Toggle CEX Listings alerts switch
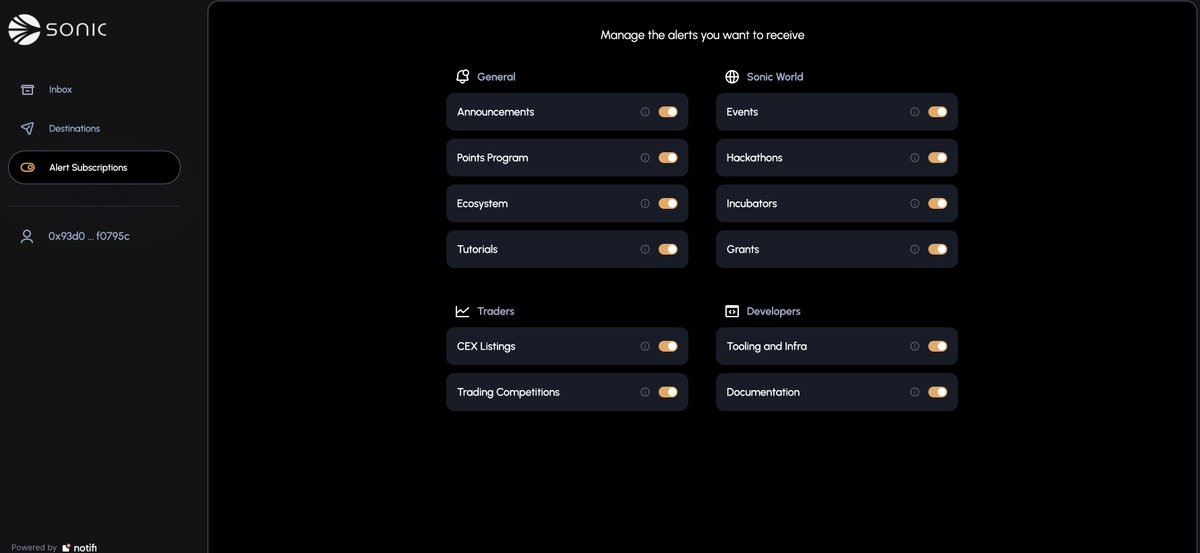The width and height of the screenshot is (1200, 553). click(x=668, y=347)
